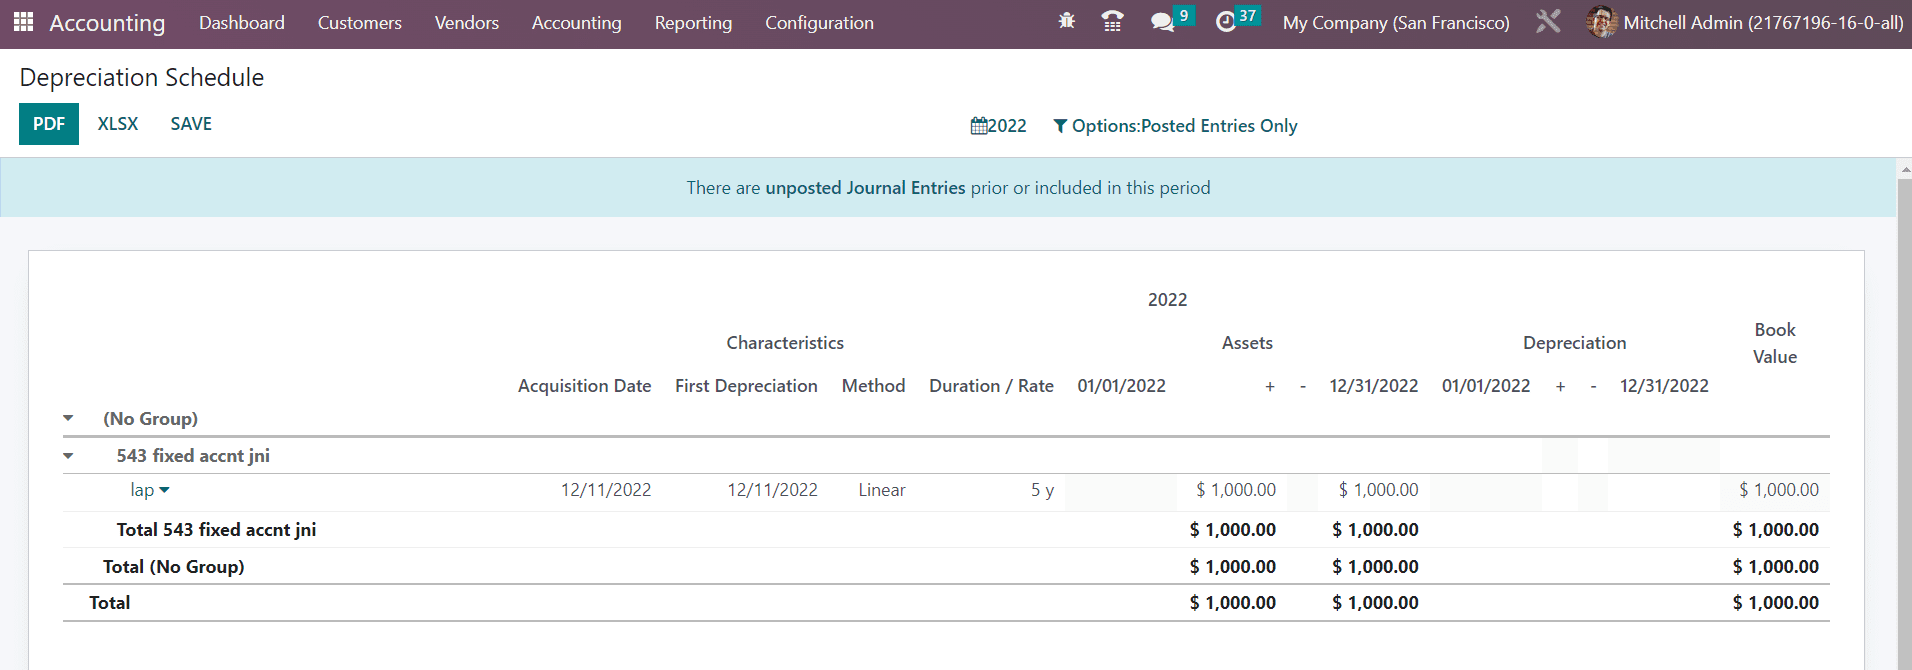Image resolution: width=1912 pixels, height=670 pixels.
Task: Collapse the (No Group) section
Action: (69, 419)
